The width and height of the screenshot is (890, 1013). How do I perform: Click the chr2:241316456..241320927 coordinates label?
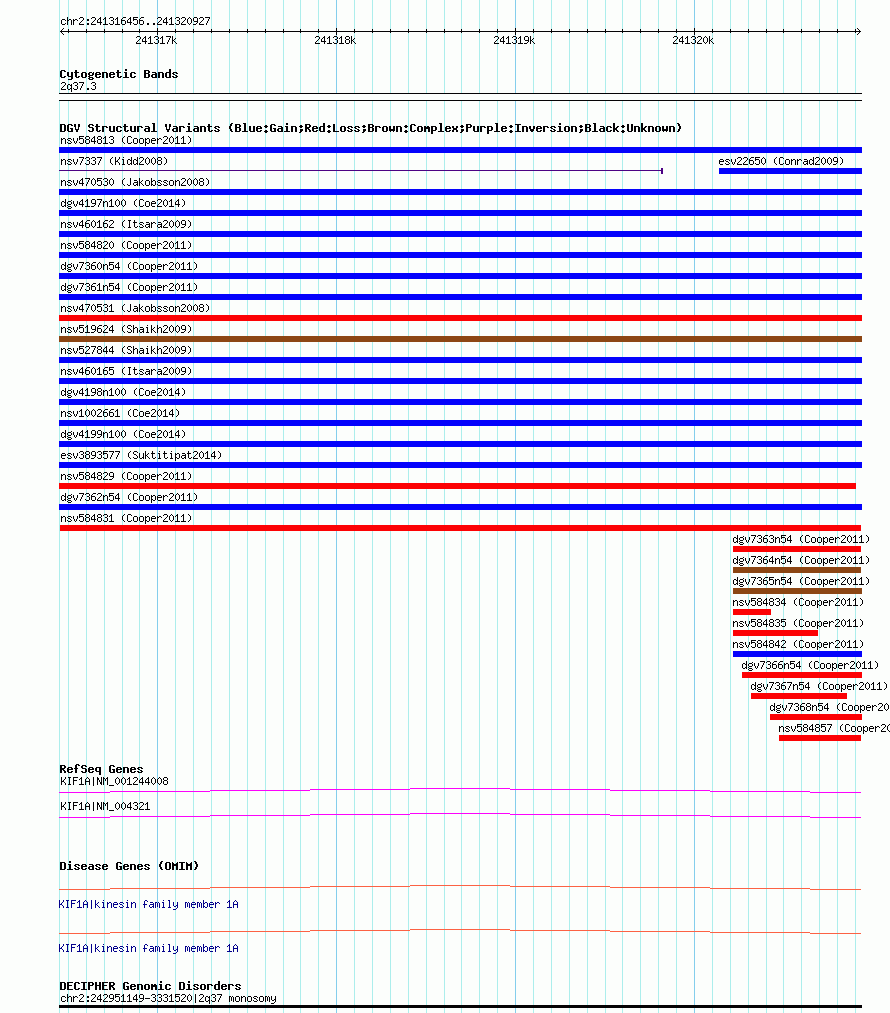coord(135,21)
